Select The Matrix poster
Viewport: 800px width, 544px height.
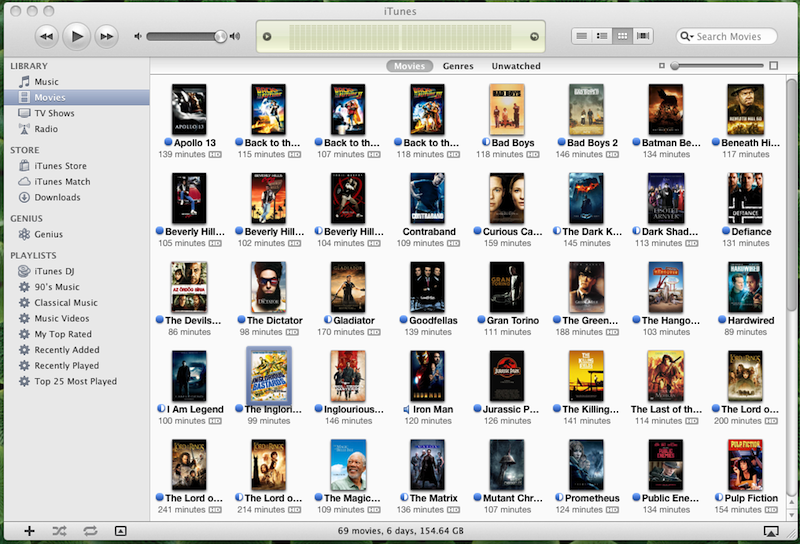point(428,464)
